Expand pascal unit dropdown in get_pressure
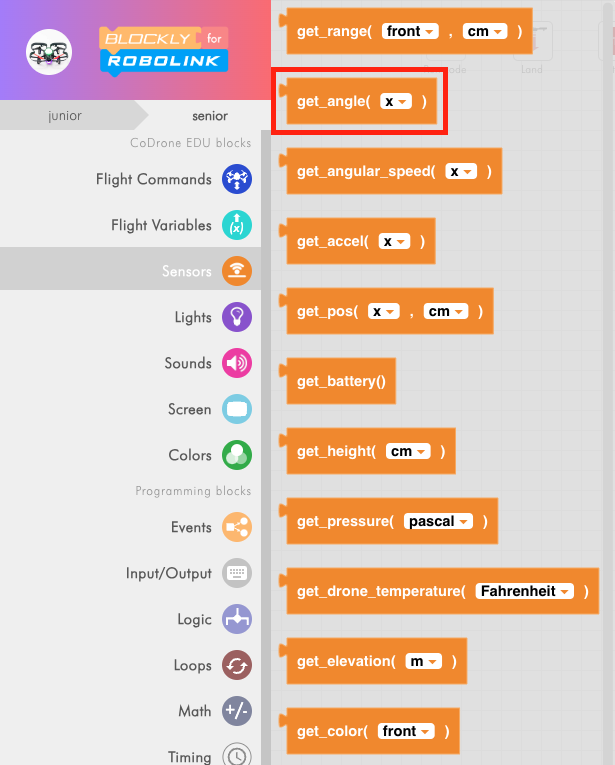Image resolution: width=615 pixels, height=765 pixels. (x=438, y=521)
